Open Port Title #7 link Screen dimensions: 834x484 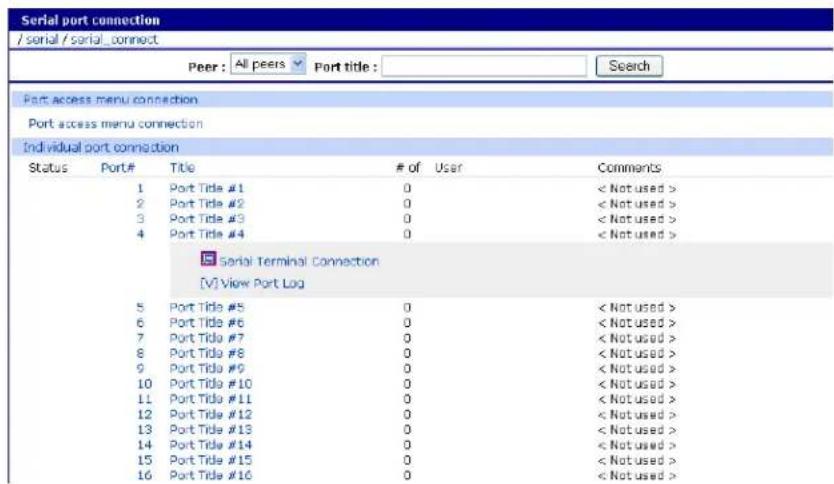[207, 338]
